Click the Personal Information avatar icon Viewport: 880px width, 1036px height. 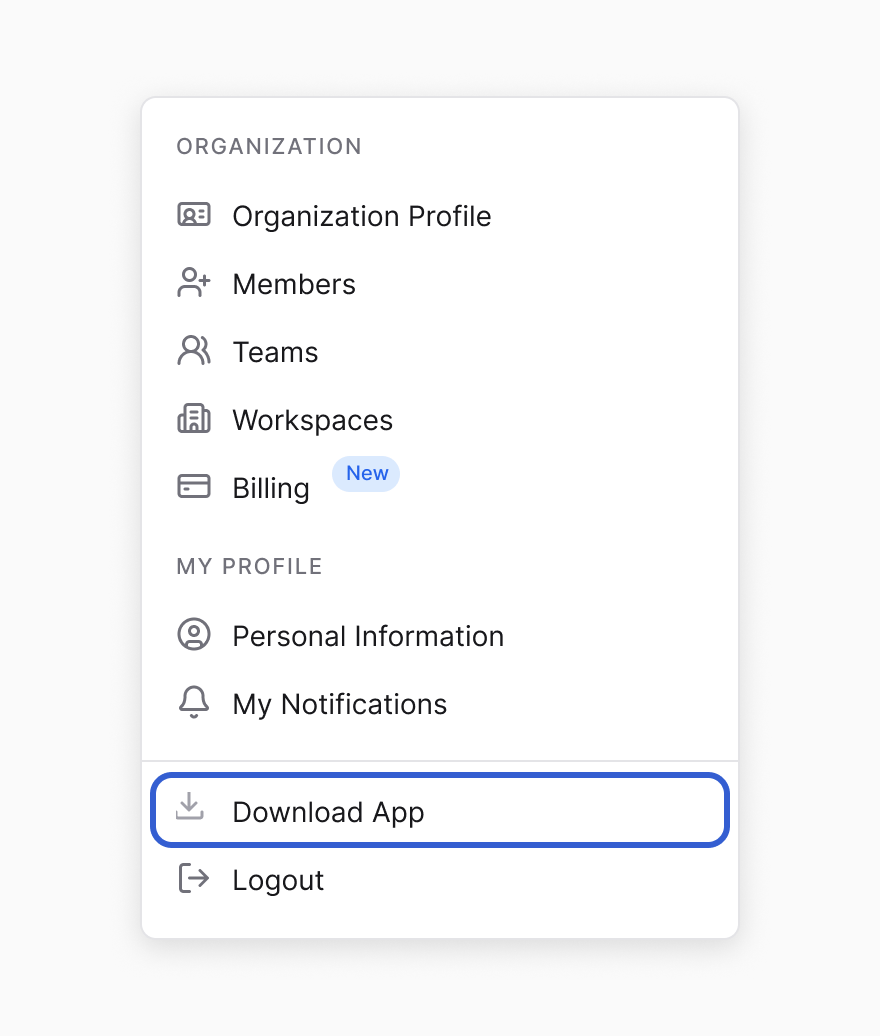click(x=194, y=634)
